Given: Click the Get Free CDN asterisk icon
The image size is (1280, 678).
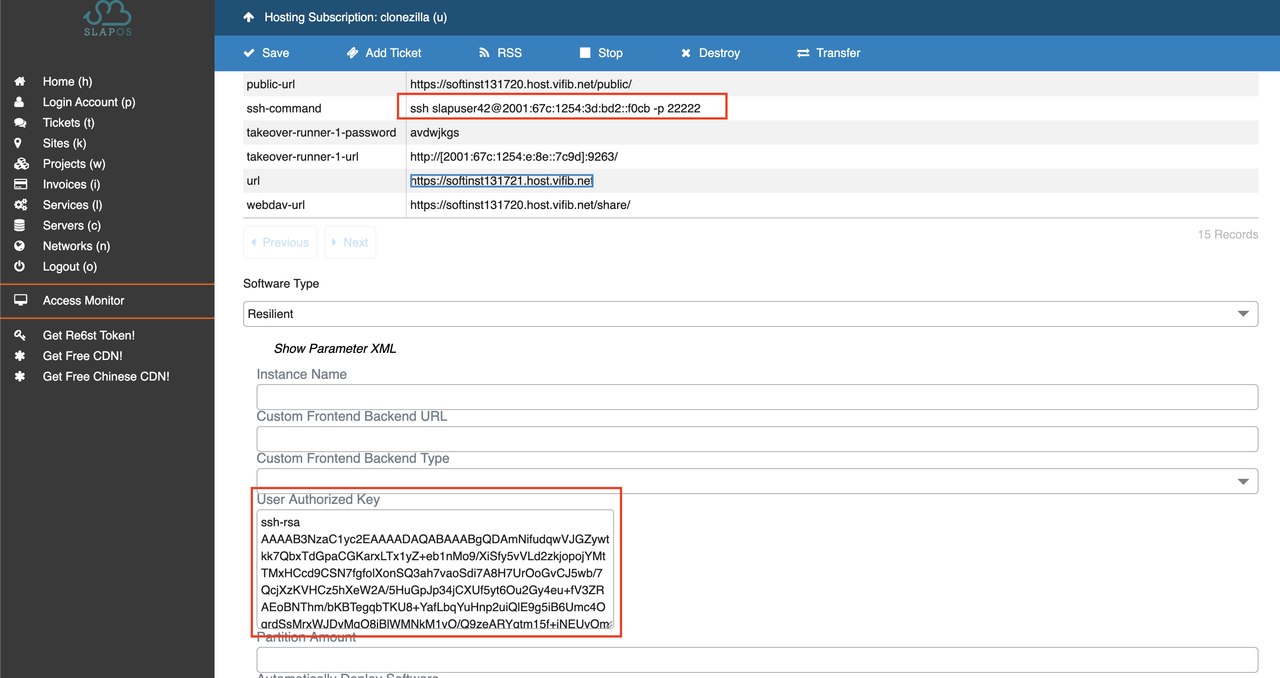Looking at the screenshot, I should pyautogui.click(x=20, y=356).
